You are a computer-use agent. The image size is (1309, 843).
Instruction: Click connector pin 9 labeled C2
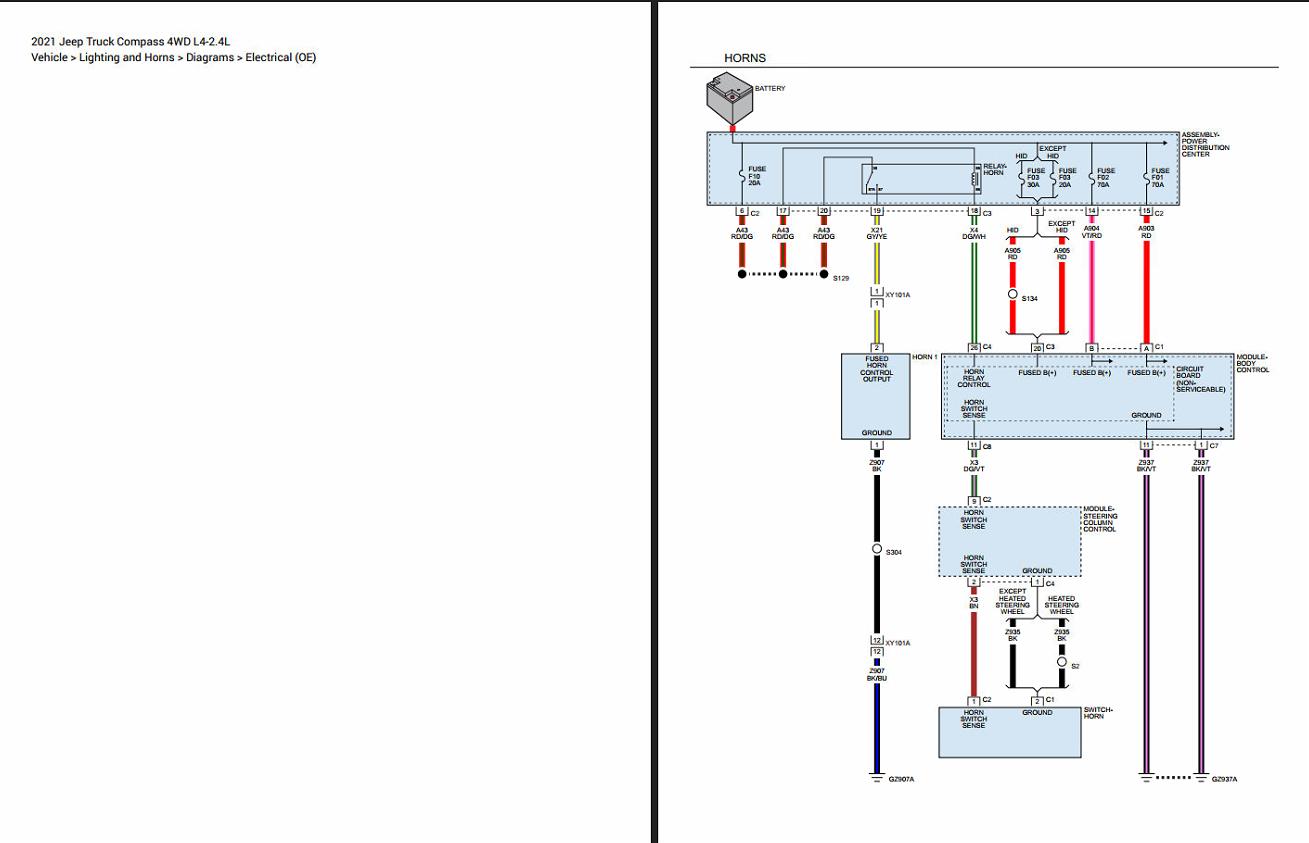[x=974, y=500]
